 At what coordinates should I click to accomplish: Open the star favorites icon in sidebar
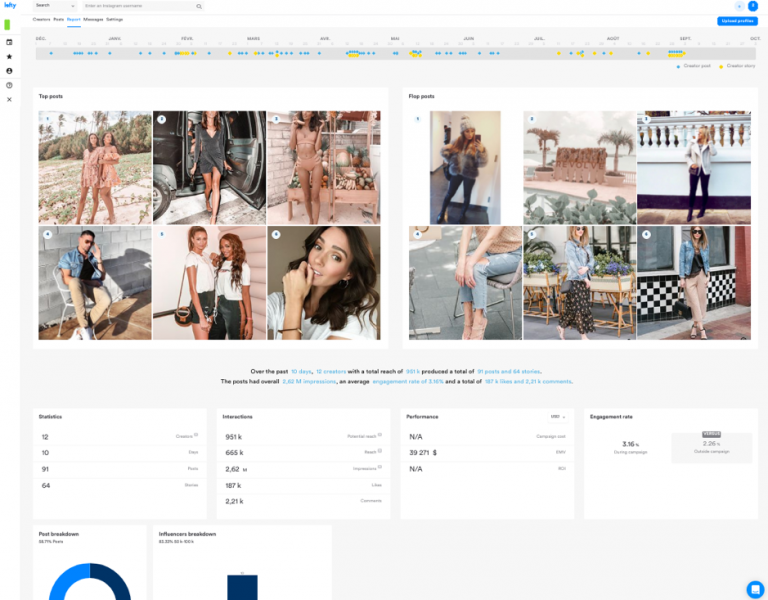9,56
